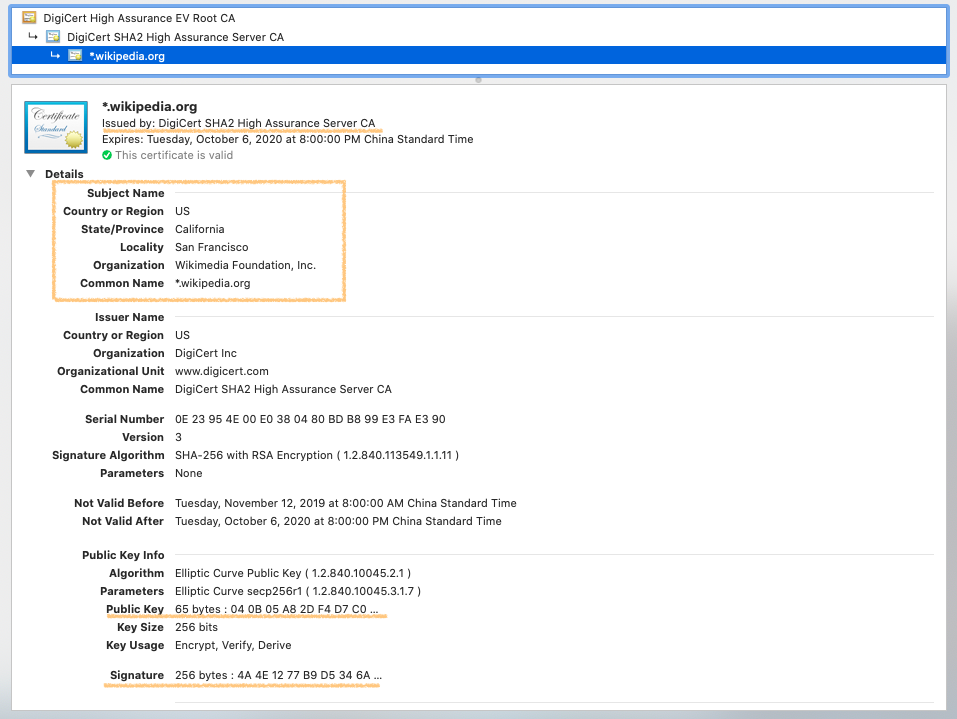
Task: Select DigiCert High Assurance EV Root CA row
Action: click(478, 18)
